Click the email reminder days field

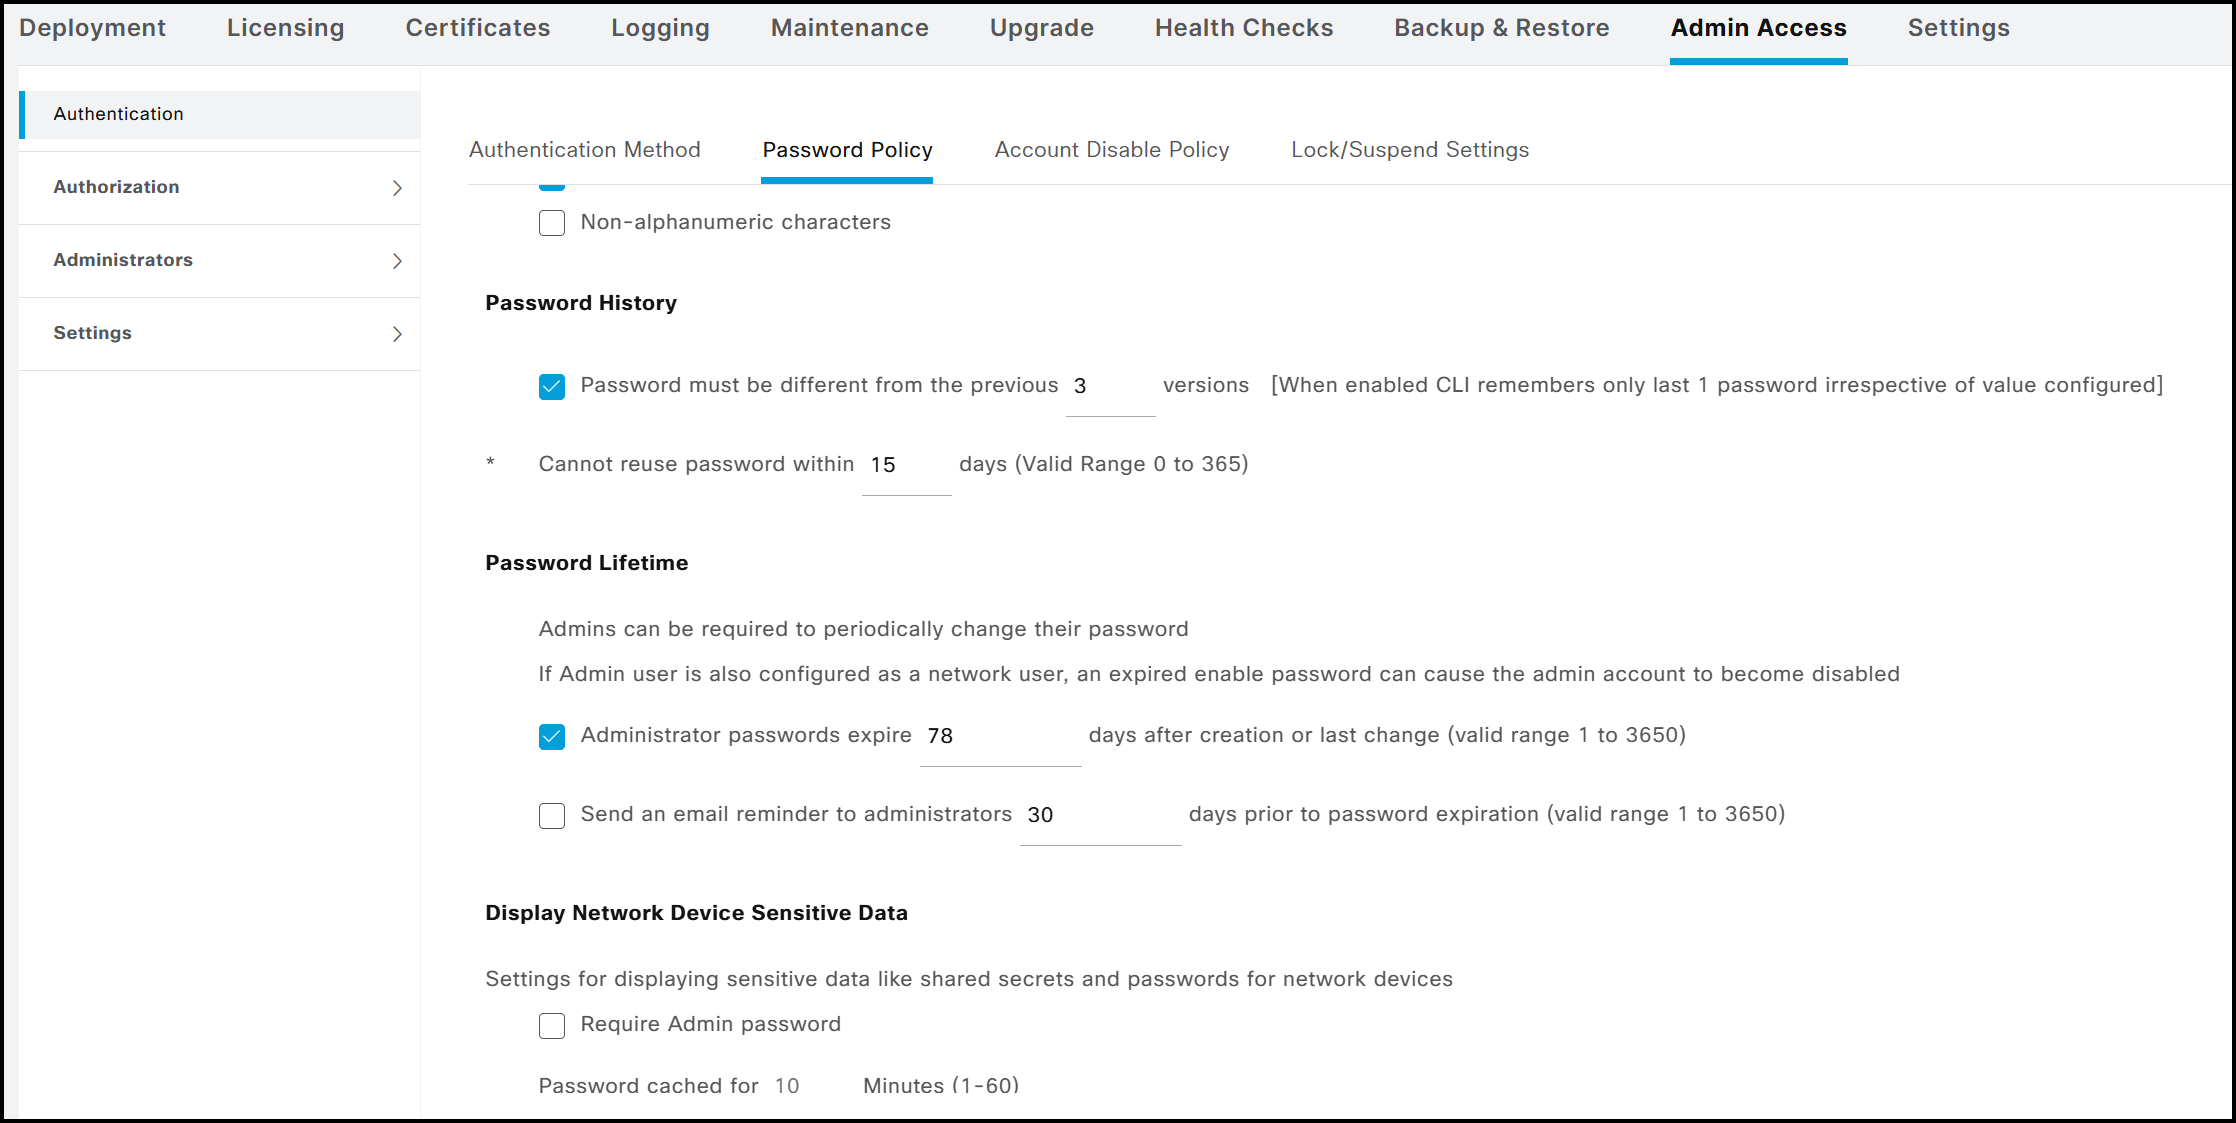click(1099, 816)
